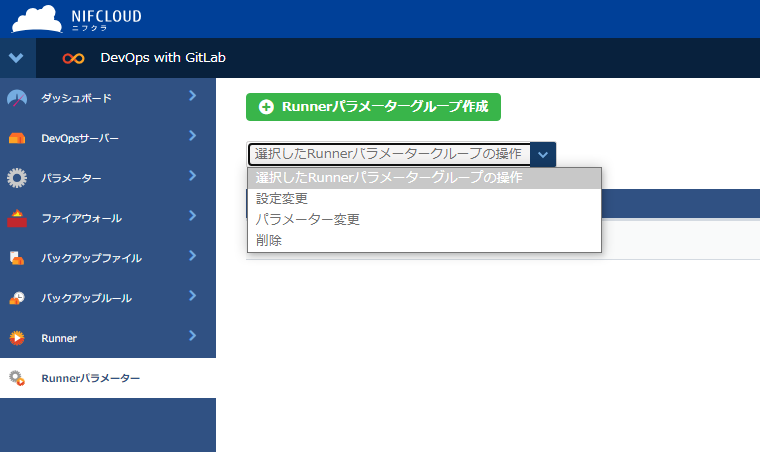760x452 pixels.
Task: Click the パラメーター gear icon
Action: [x=17, y=178]
